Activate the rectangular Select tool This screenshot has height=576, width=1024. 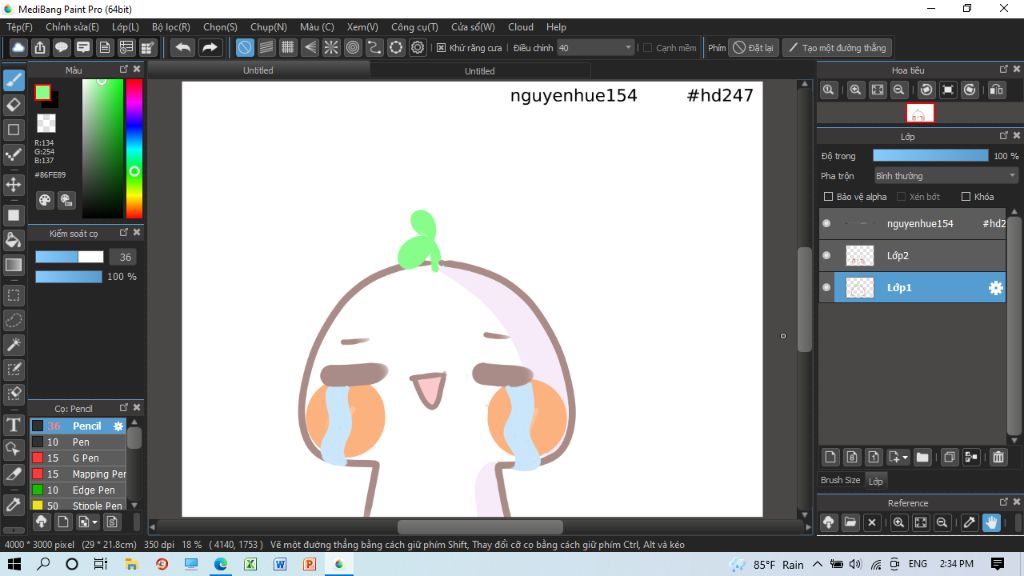14,295
